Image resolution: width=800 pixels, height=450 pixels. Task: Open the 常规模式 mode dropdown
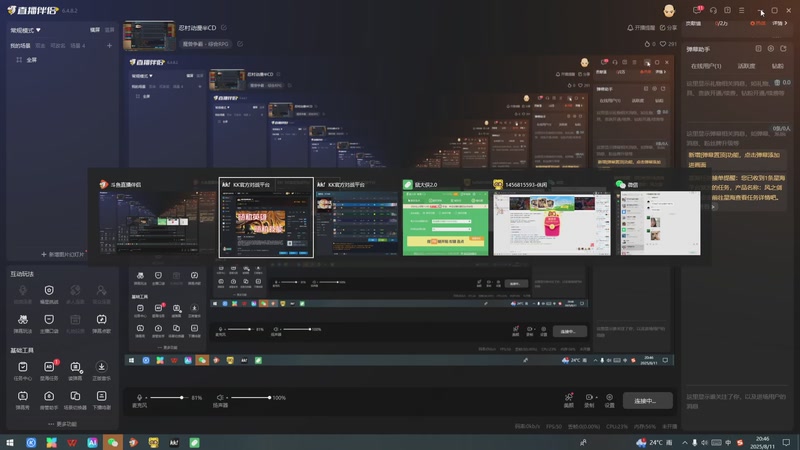pyautogui.click(x=26, y=30)
